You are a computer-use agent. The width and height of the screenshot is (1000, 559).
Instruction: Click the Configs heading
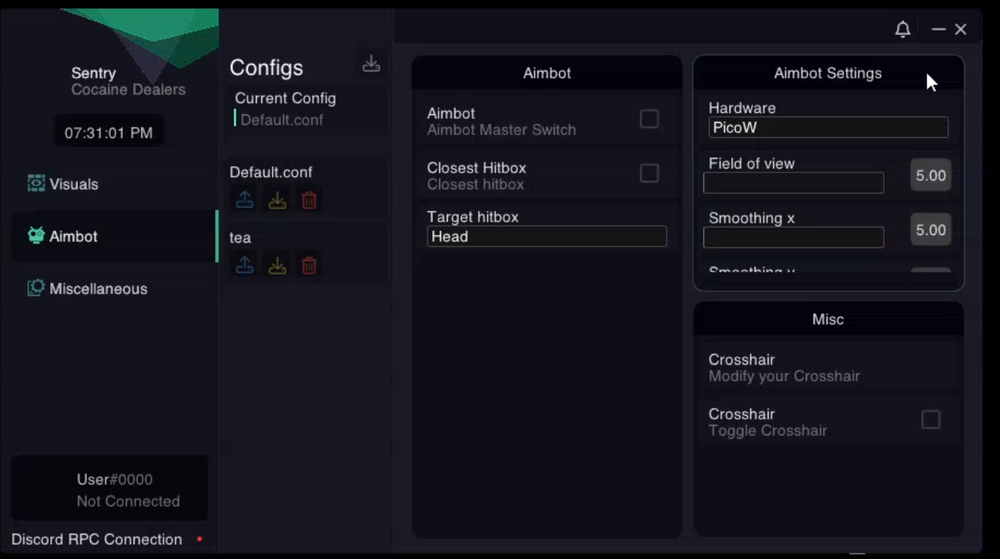267,68
